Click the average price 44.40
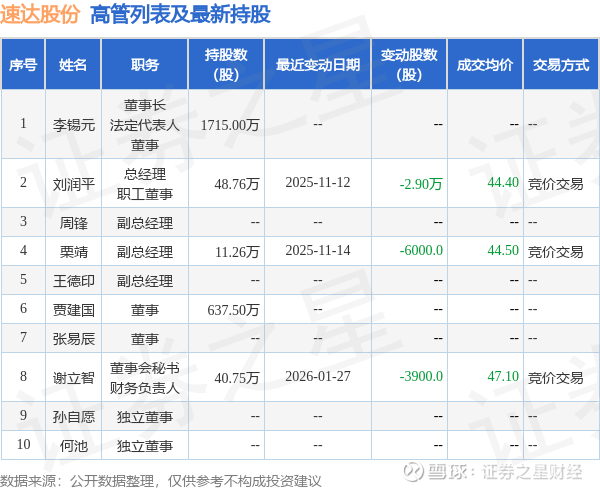This screenshot has width=600, height=490. coord(503,182)
